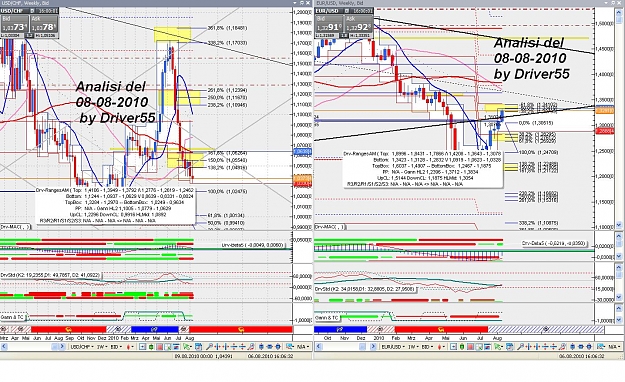Viewport: 625px width, 382px height.
Task: Click the Bid price button on USD/CHF chart
Action: pyautogui.click(x=15, y=24)
